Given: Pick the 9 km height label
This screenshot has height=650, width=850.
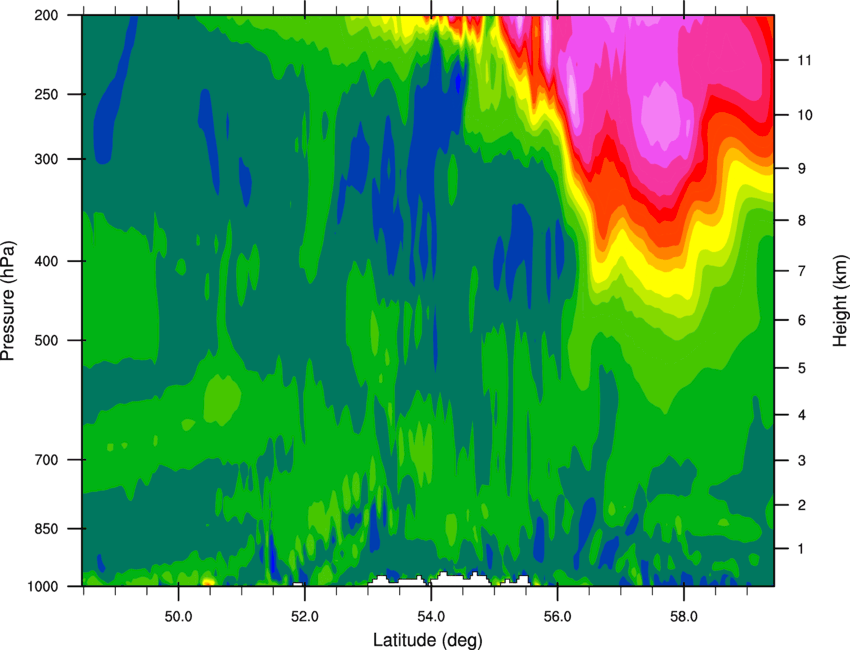Looking at the screenshot, I should [x=801, y=169].
